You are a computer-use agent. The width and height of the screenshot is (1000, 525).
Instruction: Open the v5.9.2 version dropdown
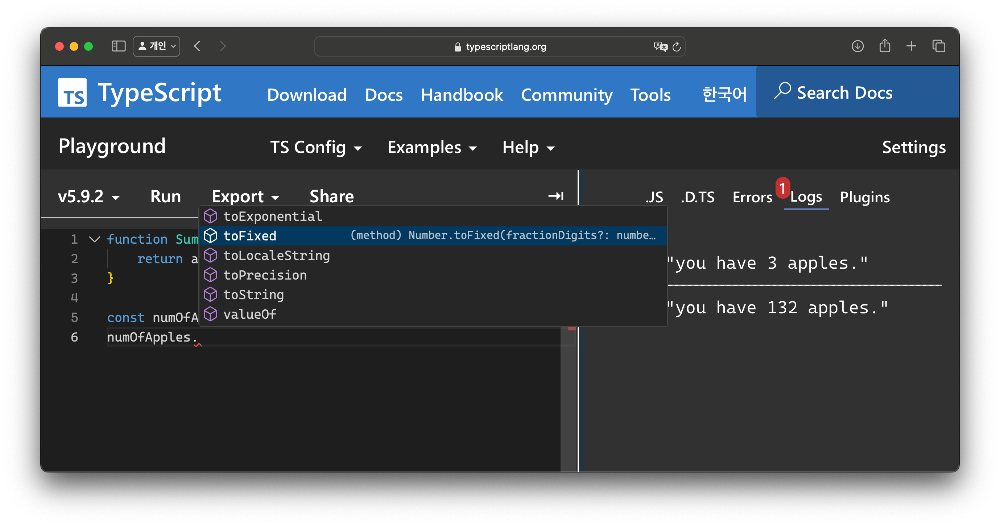pyautogui.click(x=89, y=196)
